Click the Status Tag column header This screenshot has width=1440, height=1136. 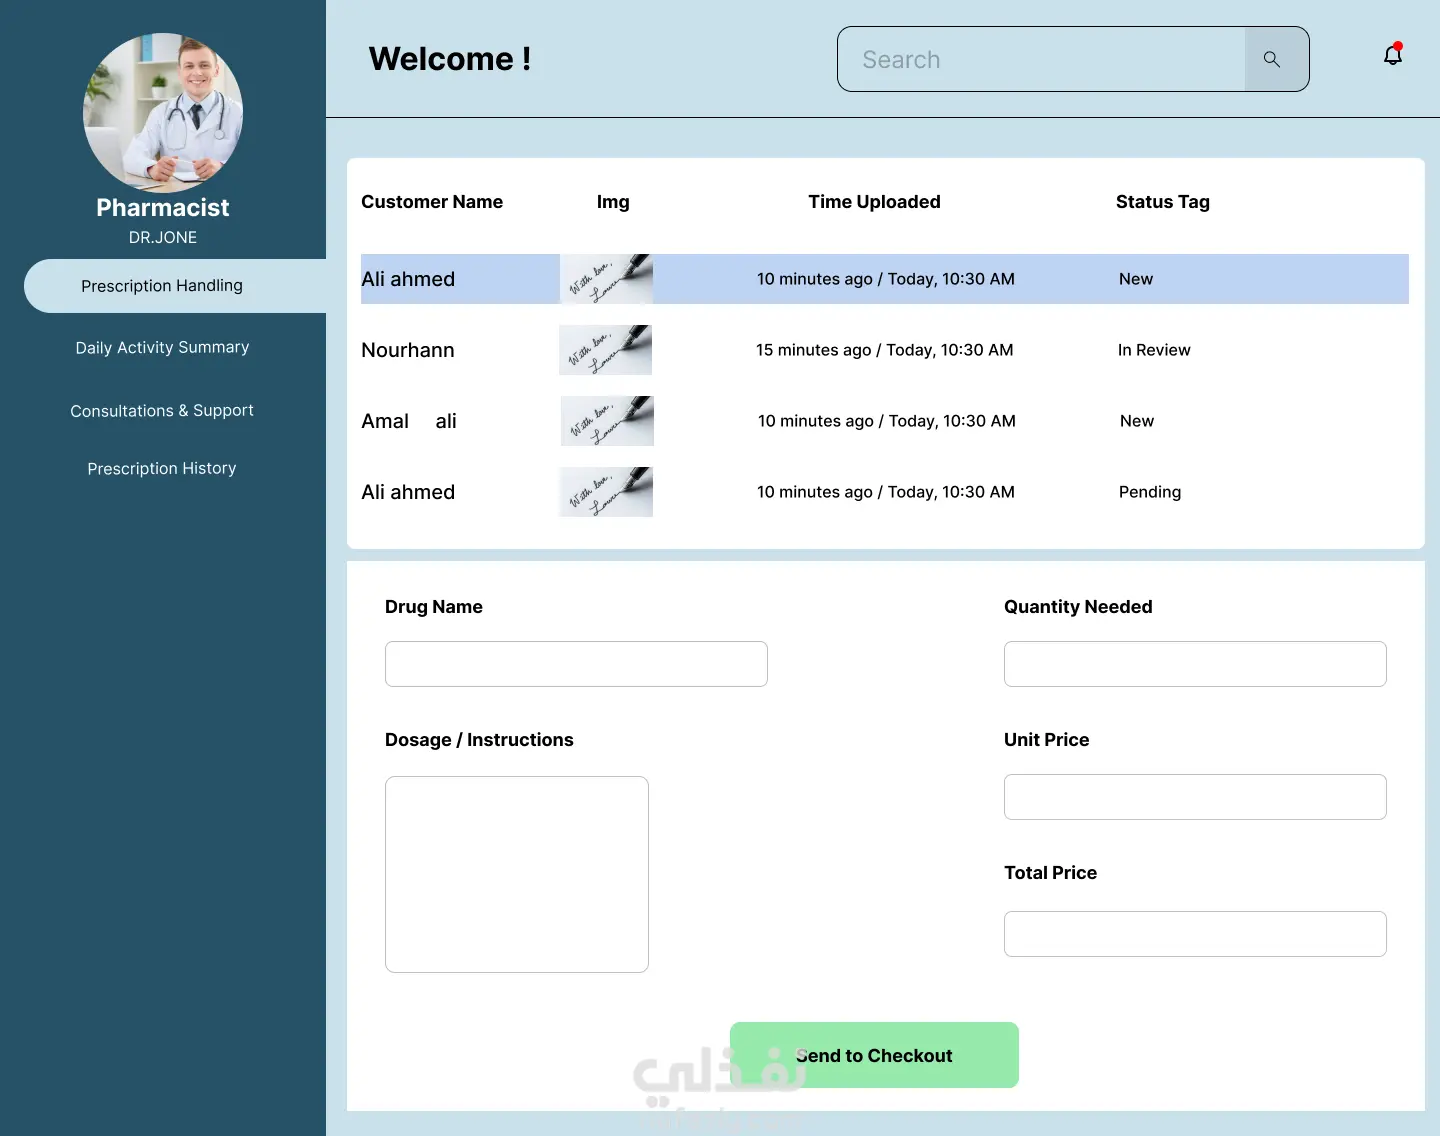[1163, 202]
